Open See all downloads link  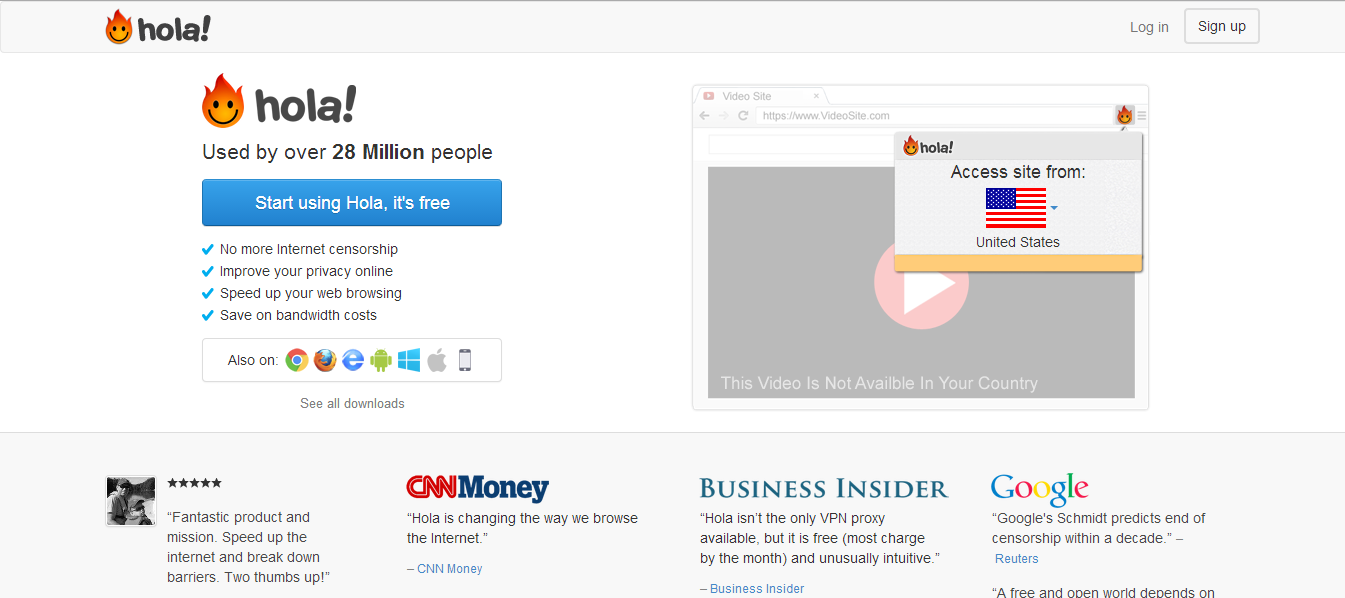[x=352, y=404]
